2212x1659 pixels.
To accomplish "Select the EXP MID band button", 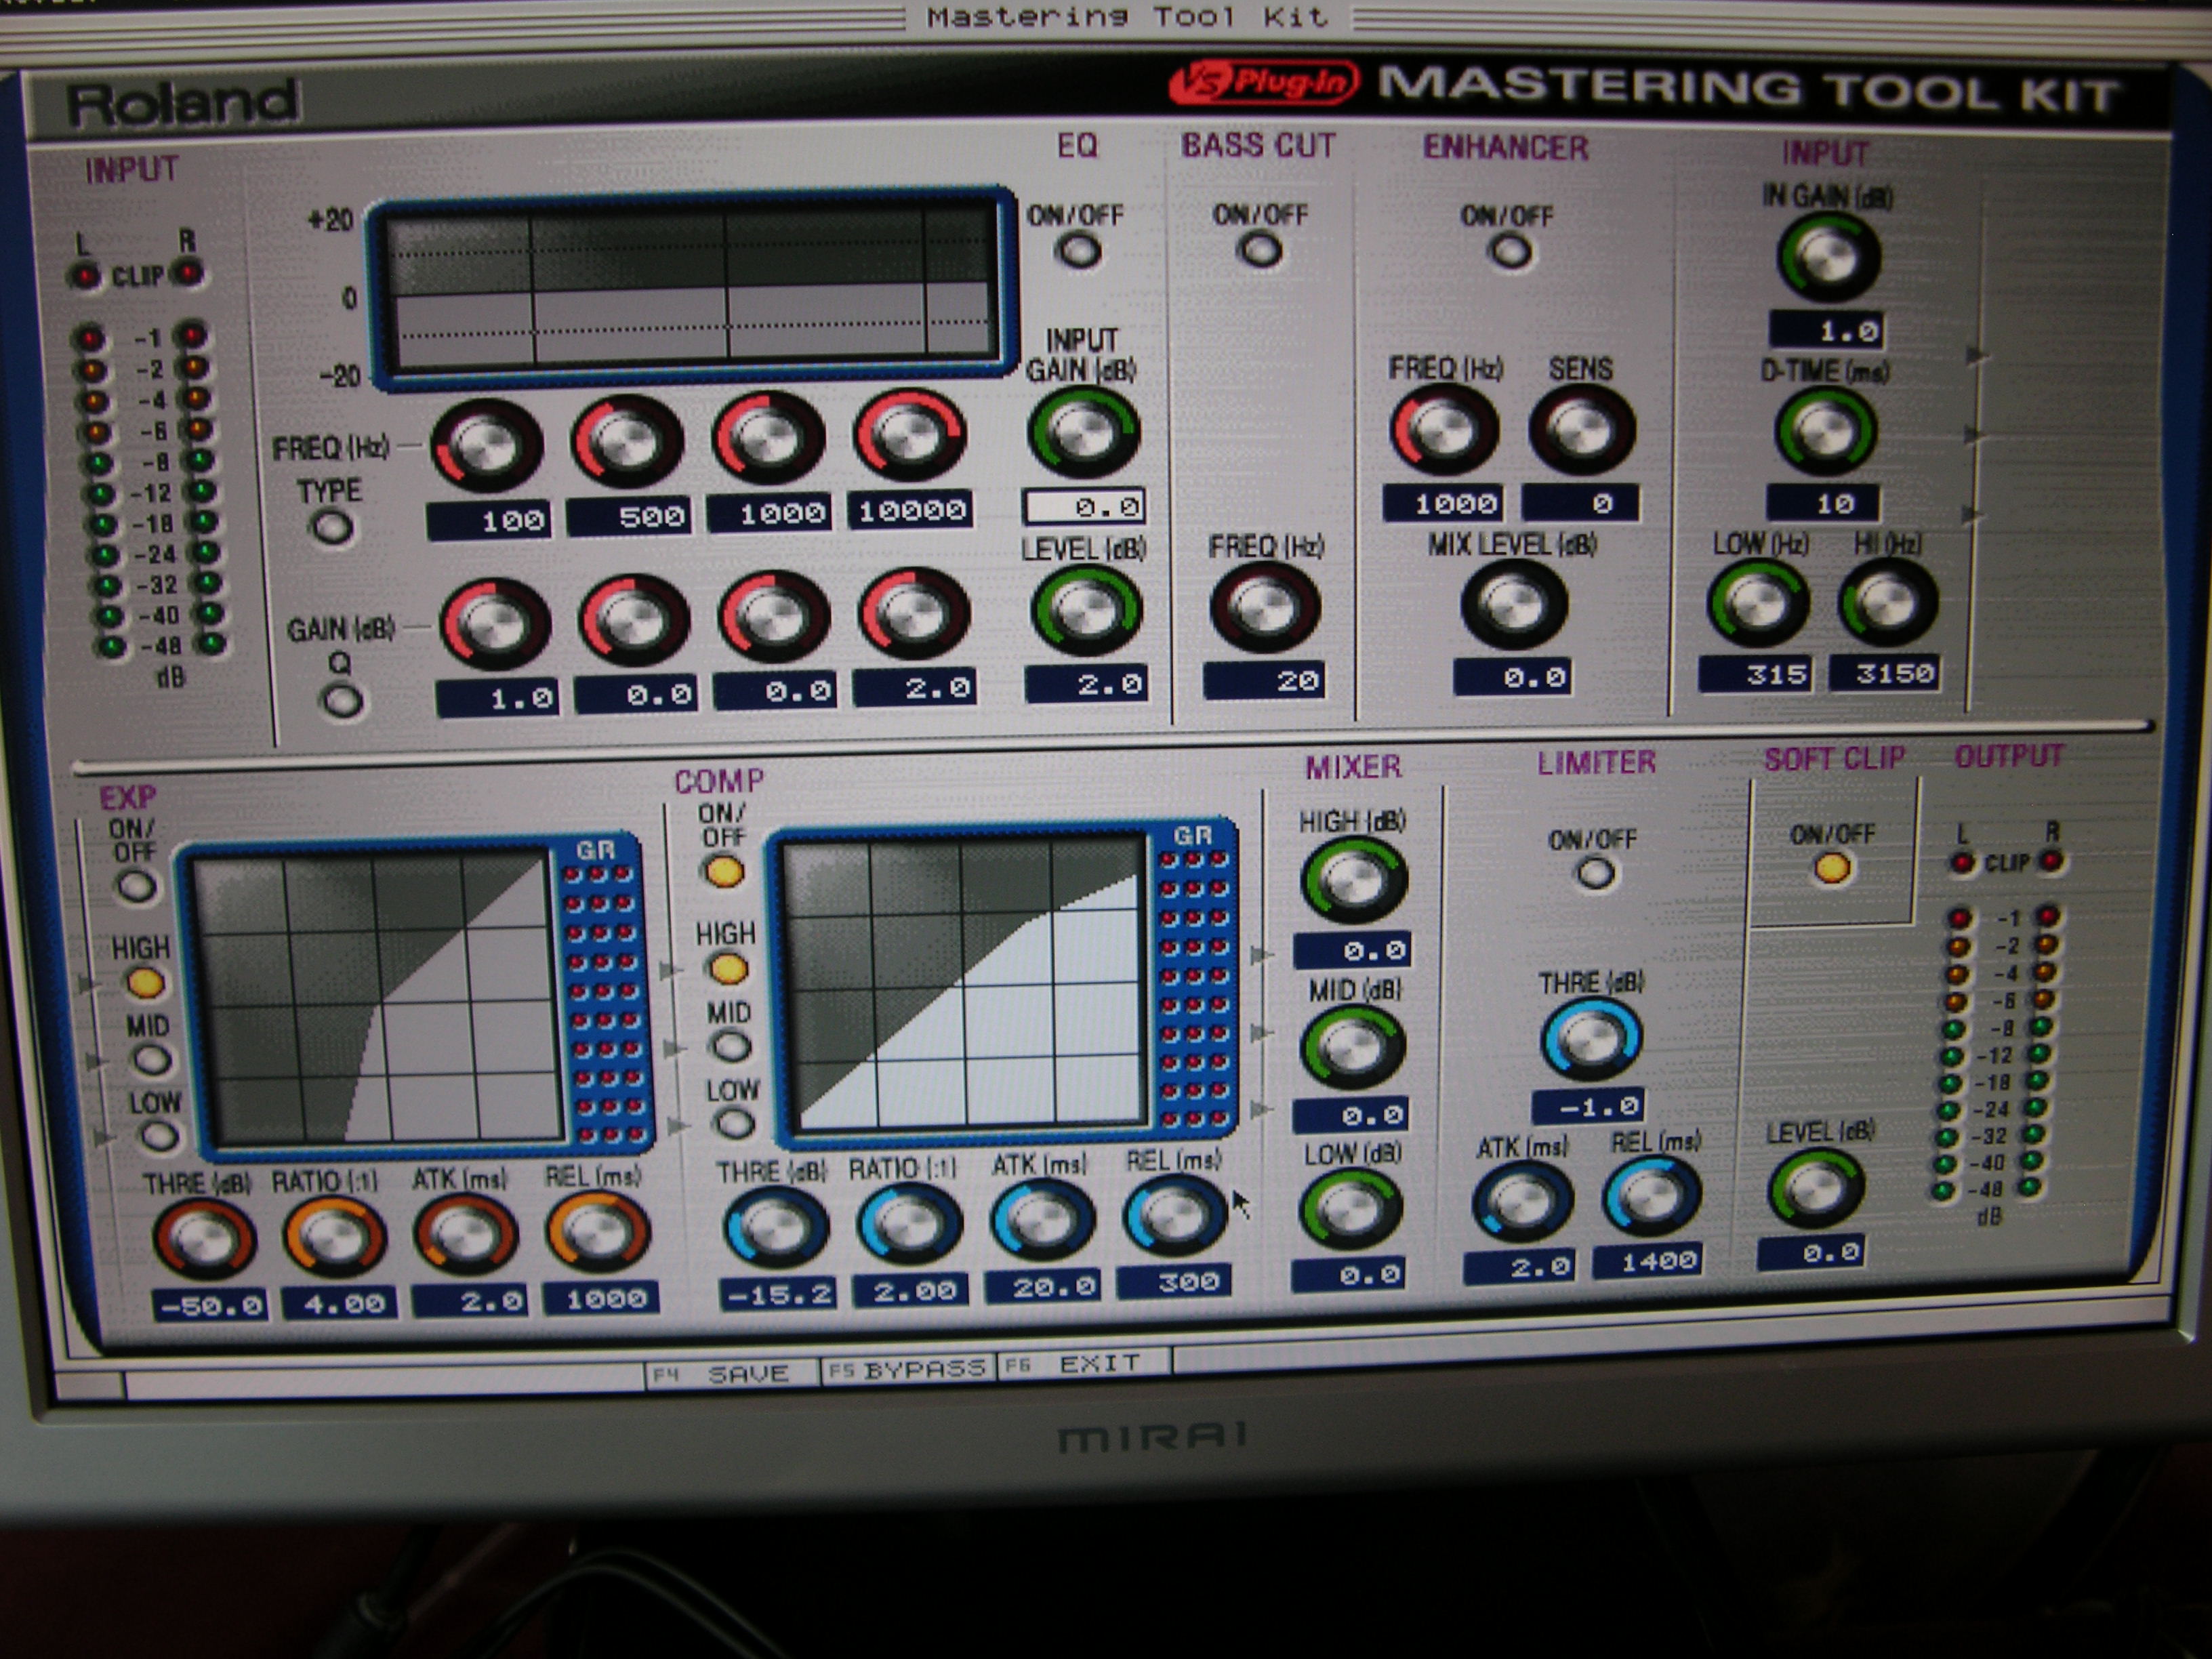I will [152, 1059].
